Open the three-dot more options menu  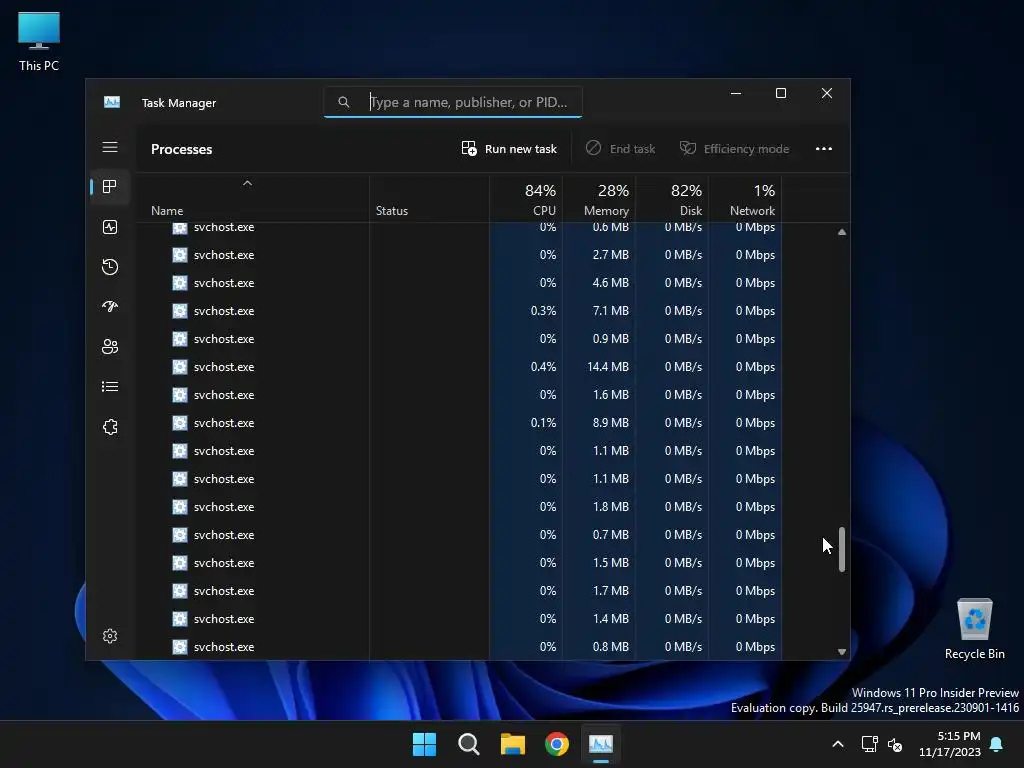click(824, 149)
